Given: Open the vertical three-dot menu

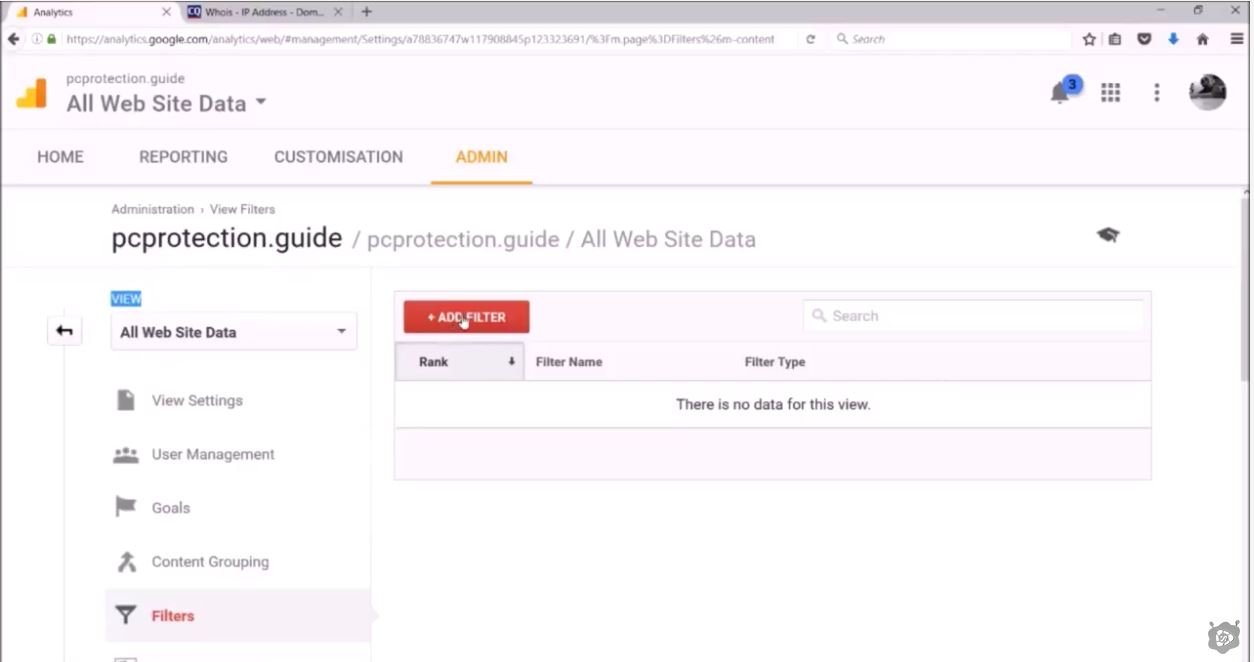Looking at the screenshot, I should tap(1157, 91).
